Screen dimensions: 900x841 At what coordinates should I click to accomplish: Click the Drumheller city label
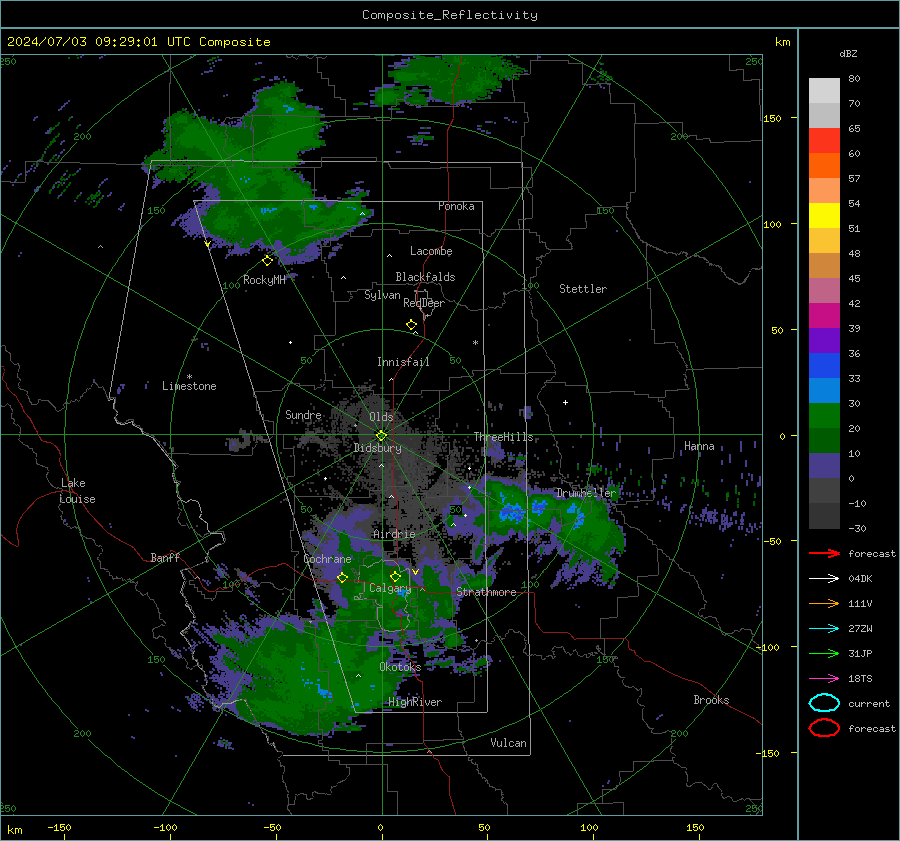(586, 493)
